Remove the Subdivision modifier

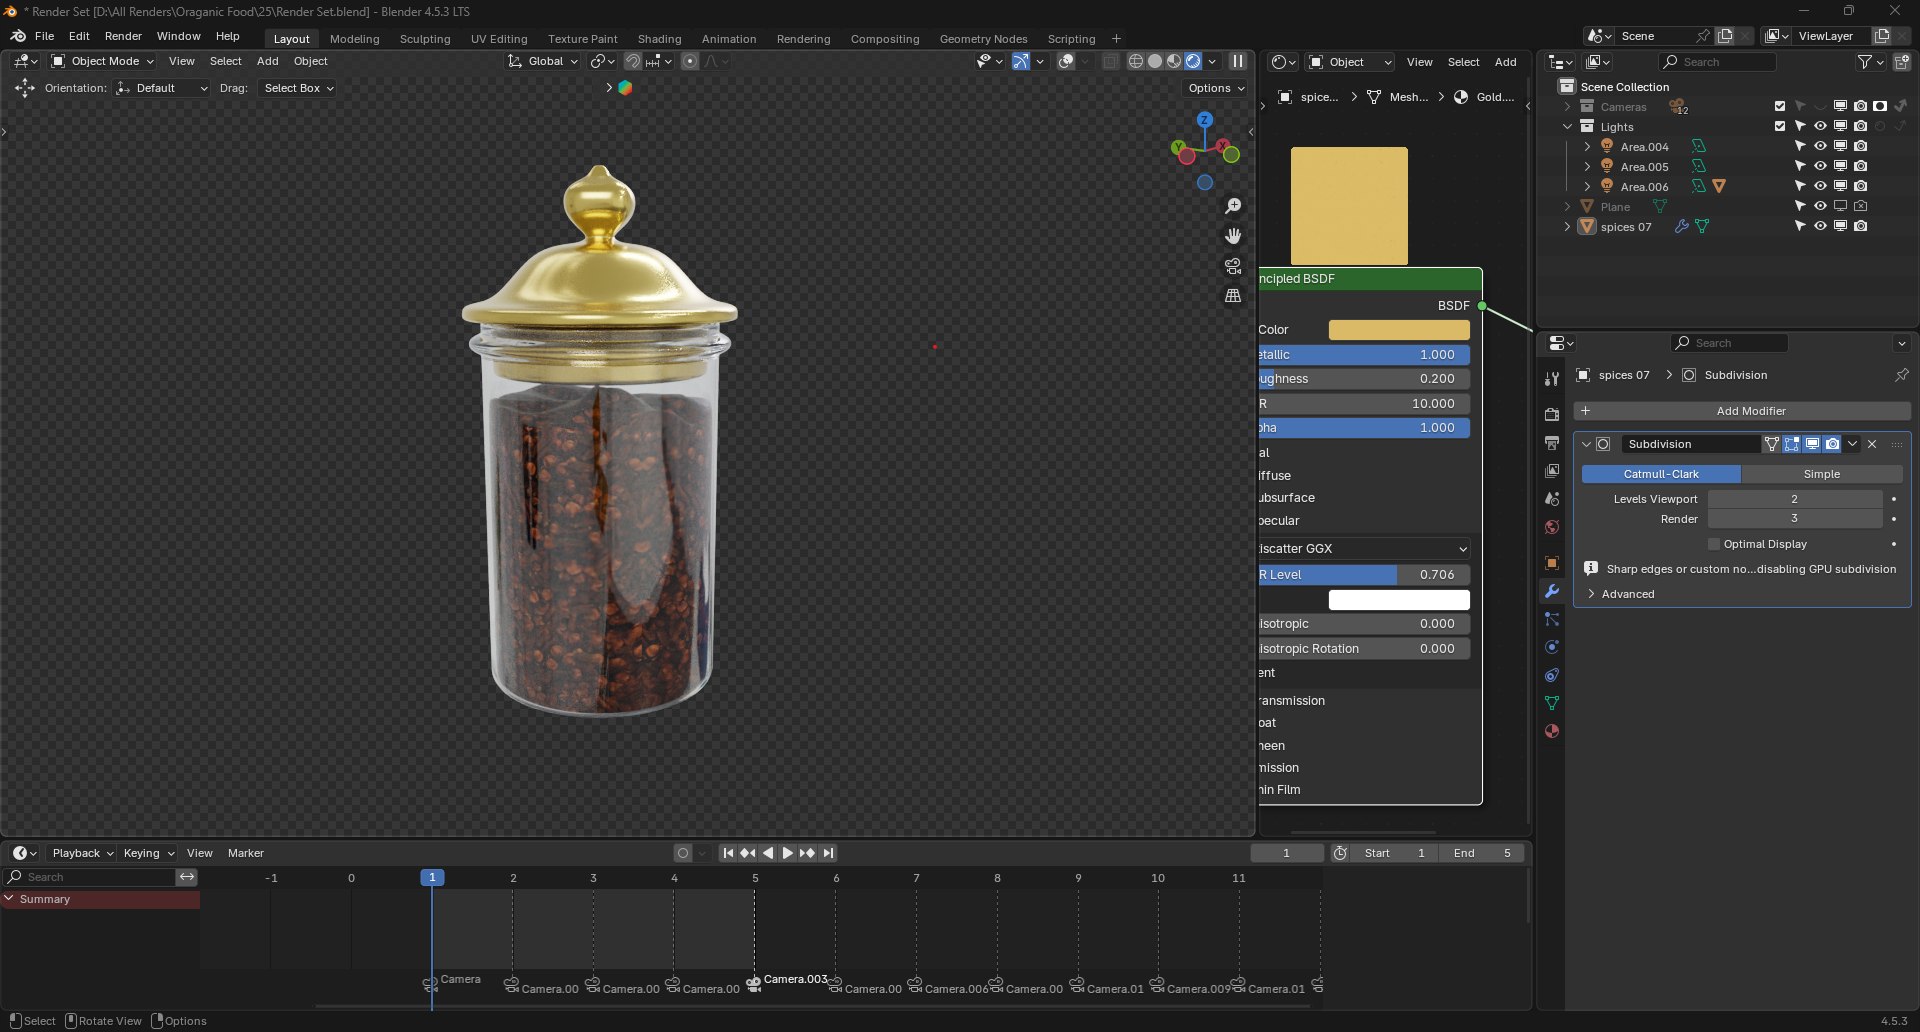click(1872, 444)
